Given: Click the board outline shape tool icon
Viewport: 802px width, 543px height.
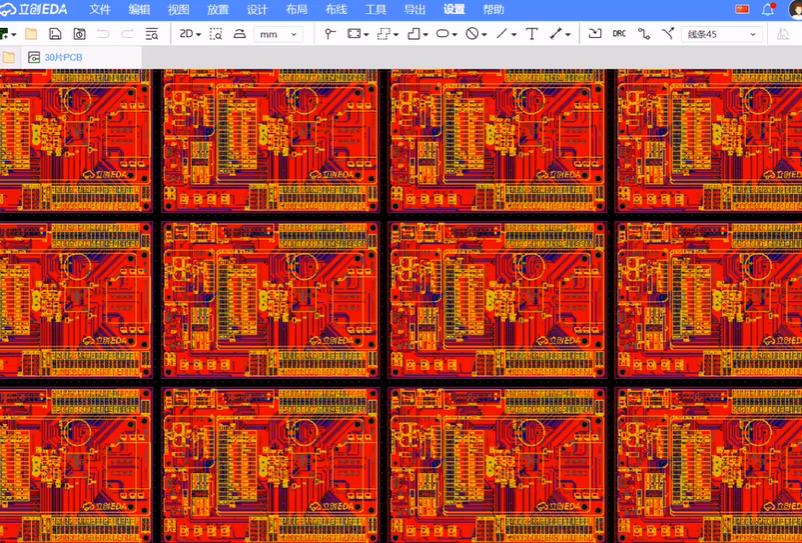Looking at the screenshot, I should point(413,34).
